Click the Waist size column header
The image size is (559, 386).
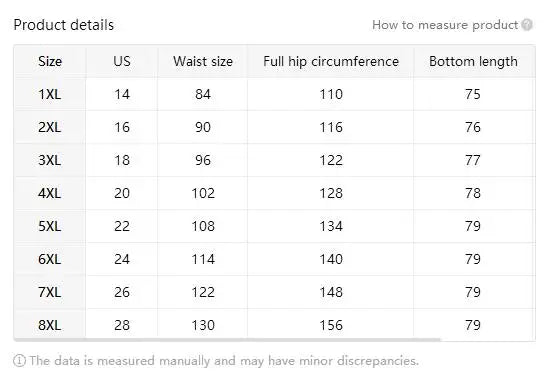(202, 61)
